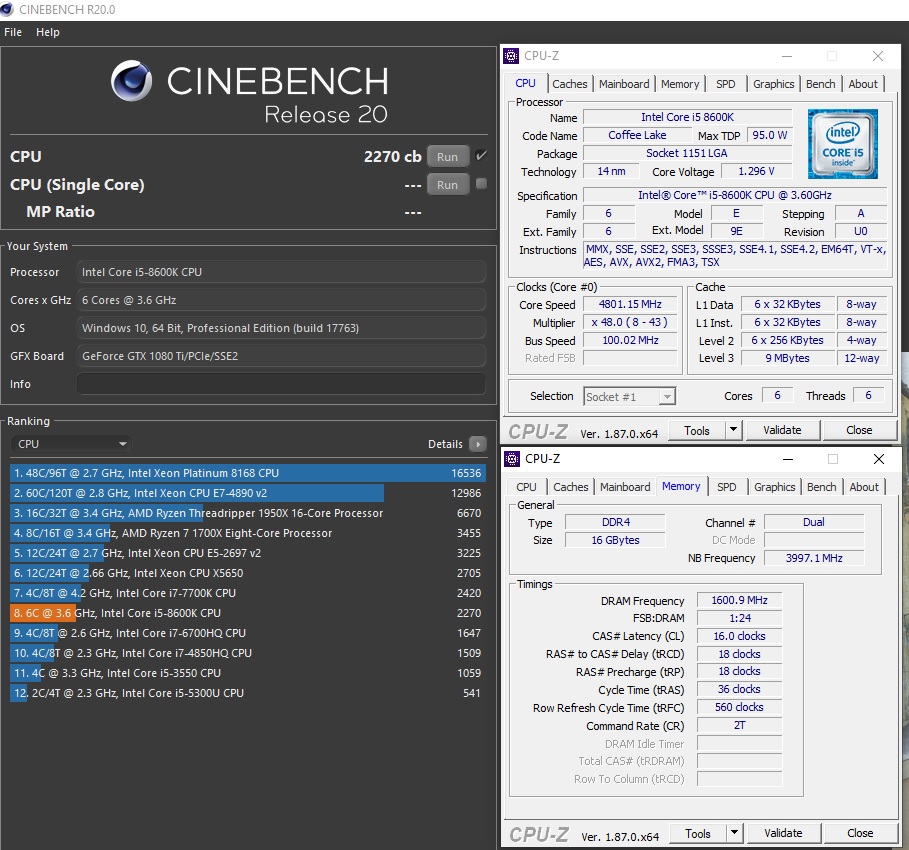
Task: Close the upper CPU-Z window with X
Action: 878,56
